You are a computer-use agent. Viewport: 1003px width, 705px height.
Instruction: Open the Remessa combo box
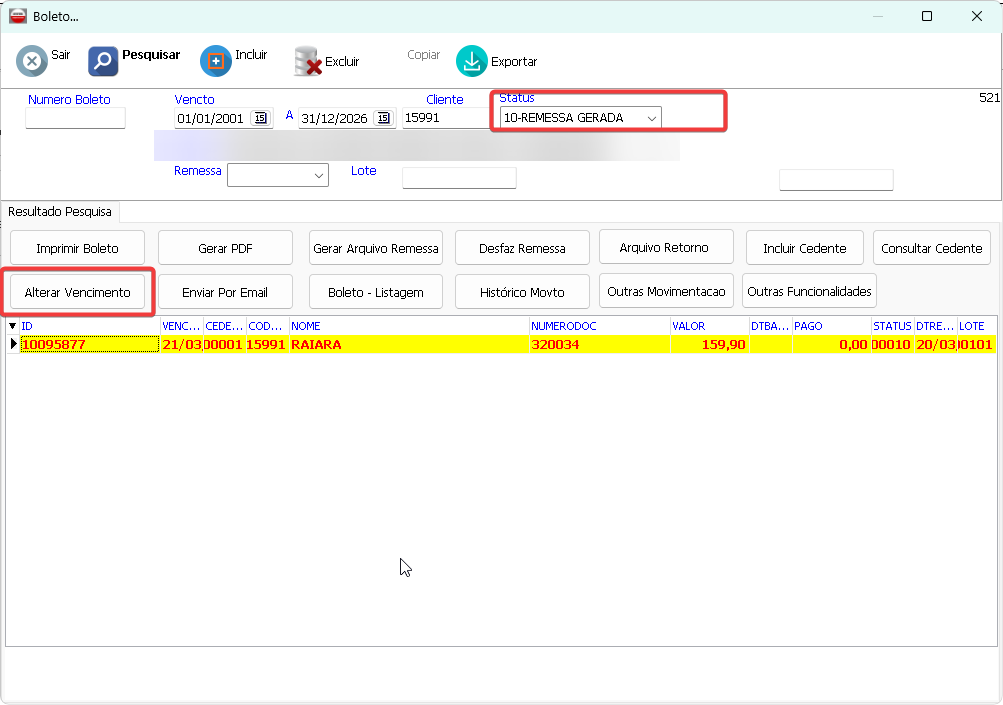coord(319,175)
